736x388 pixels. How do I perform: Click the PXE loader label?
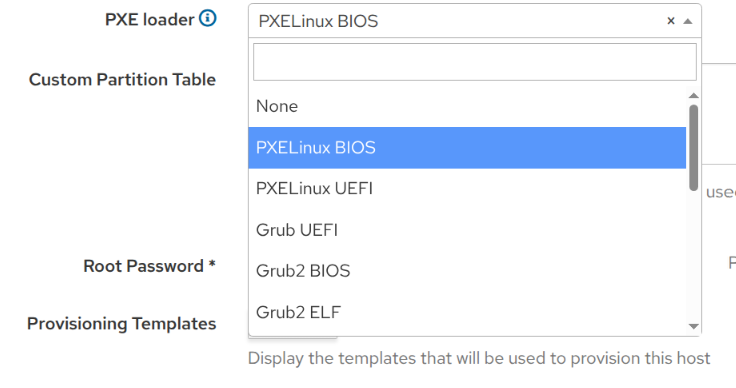149,19
